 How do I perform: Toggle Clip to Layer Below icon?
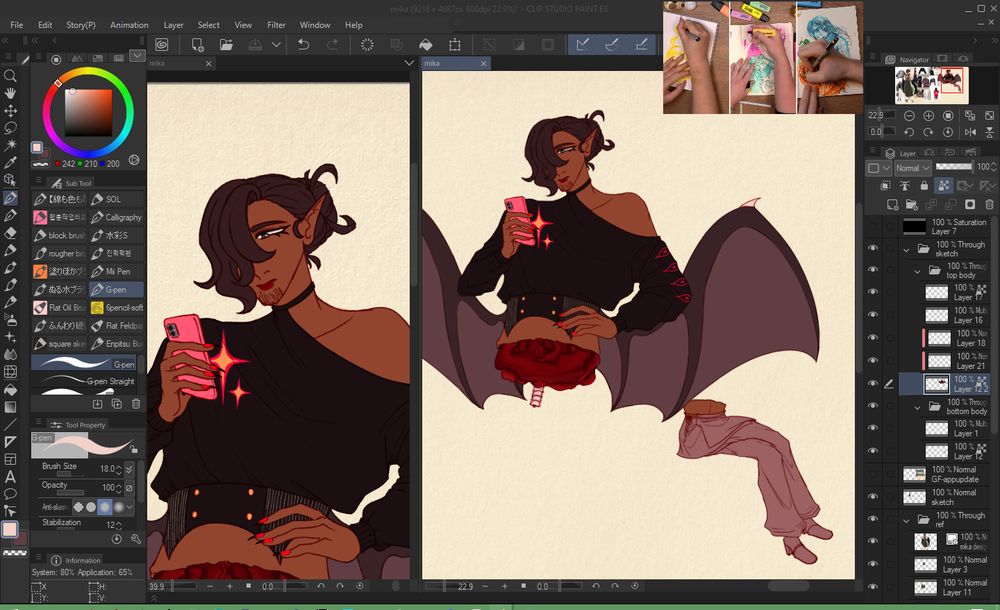(885, 186)
